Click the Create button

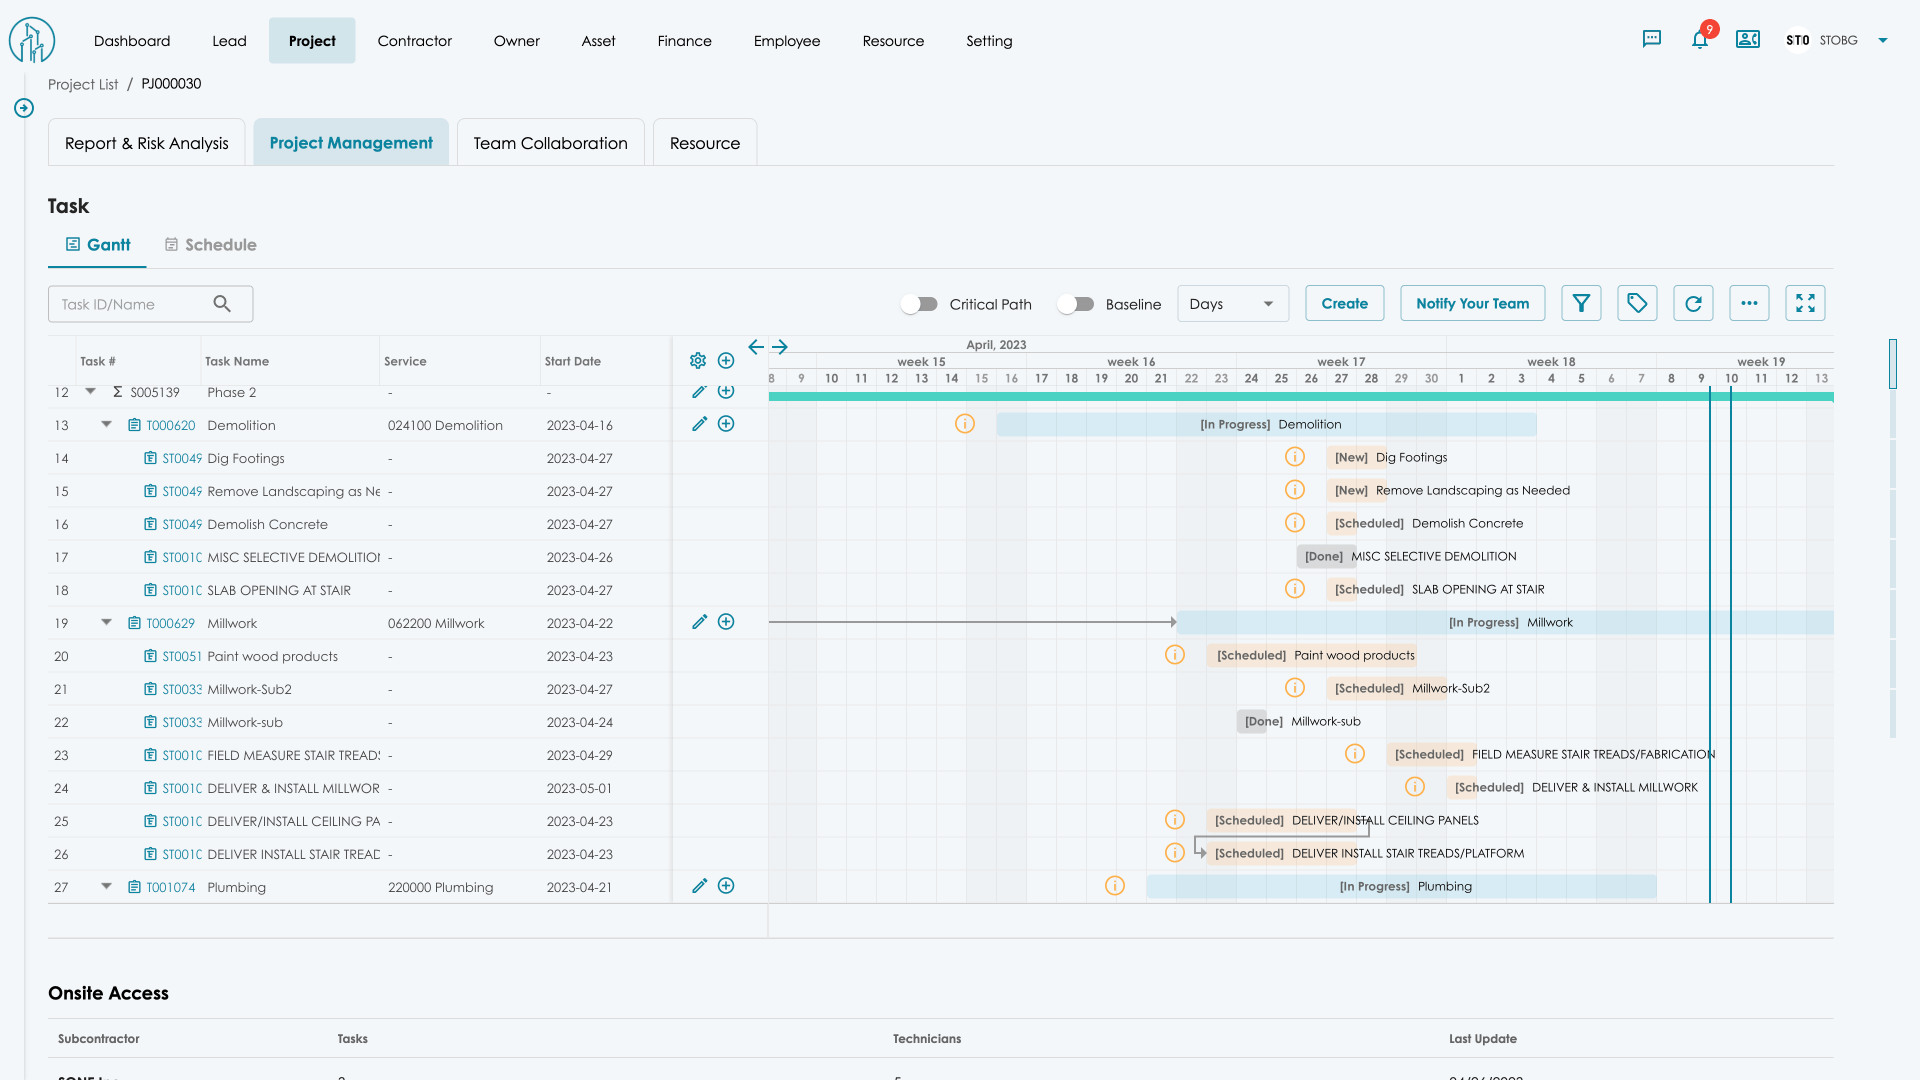[x=1344, y=303]
